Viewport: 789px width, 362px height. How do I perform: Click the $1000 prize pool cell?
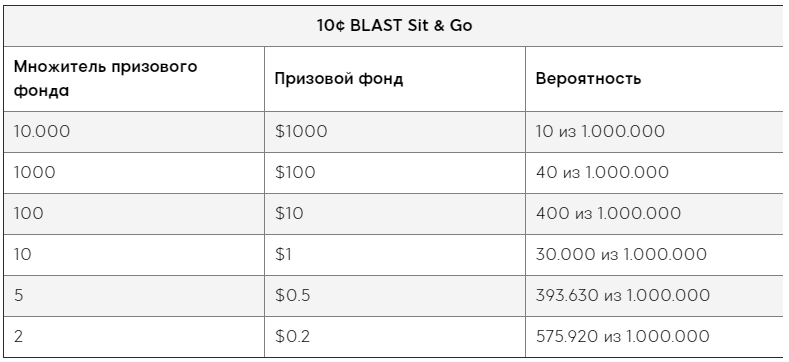pyautogui.click(x=395, y=132)
